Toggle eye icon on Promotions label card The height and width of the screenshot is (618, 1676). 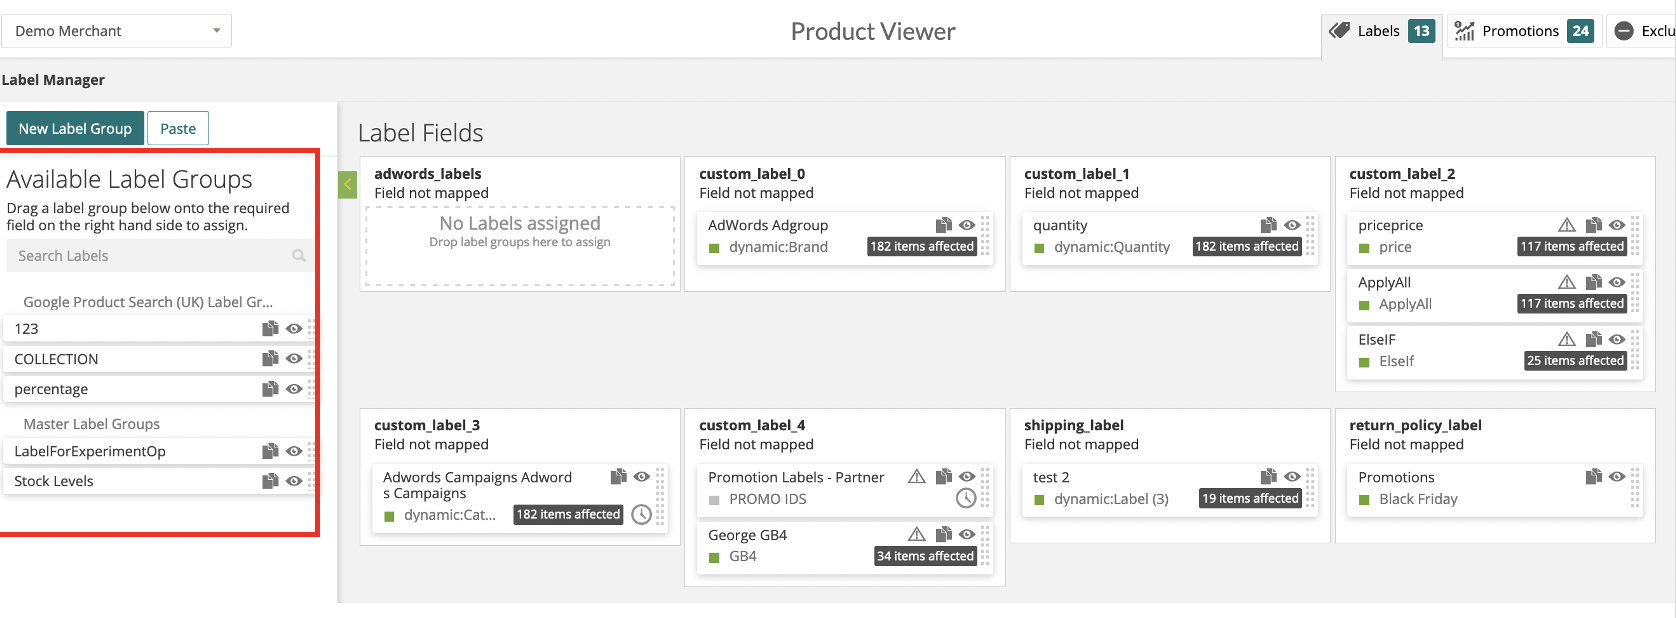point(1617,476)
